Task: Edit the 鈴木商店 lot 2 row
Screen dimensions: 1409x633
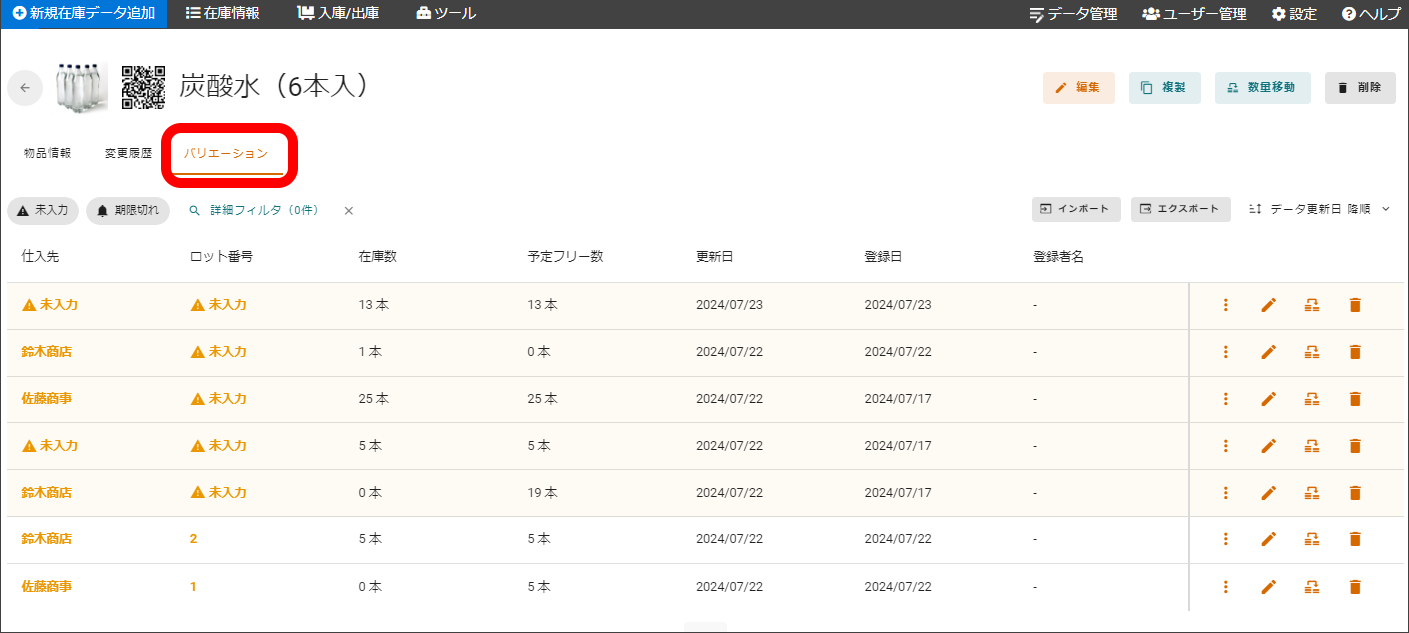Action: pyautogui.click(x=1269, y=539)
